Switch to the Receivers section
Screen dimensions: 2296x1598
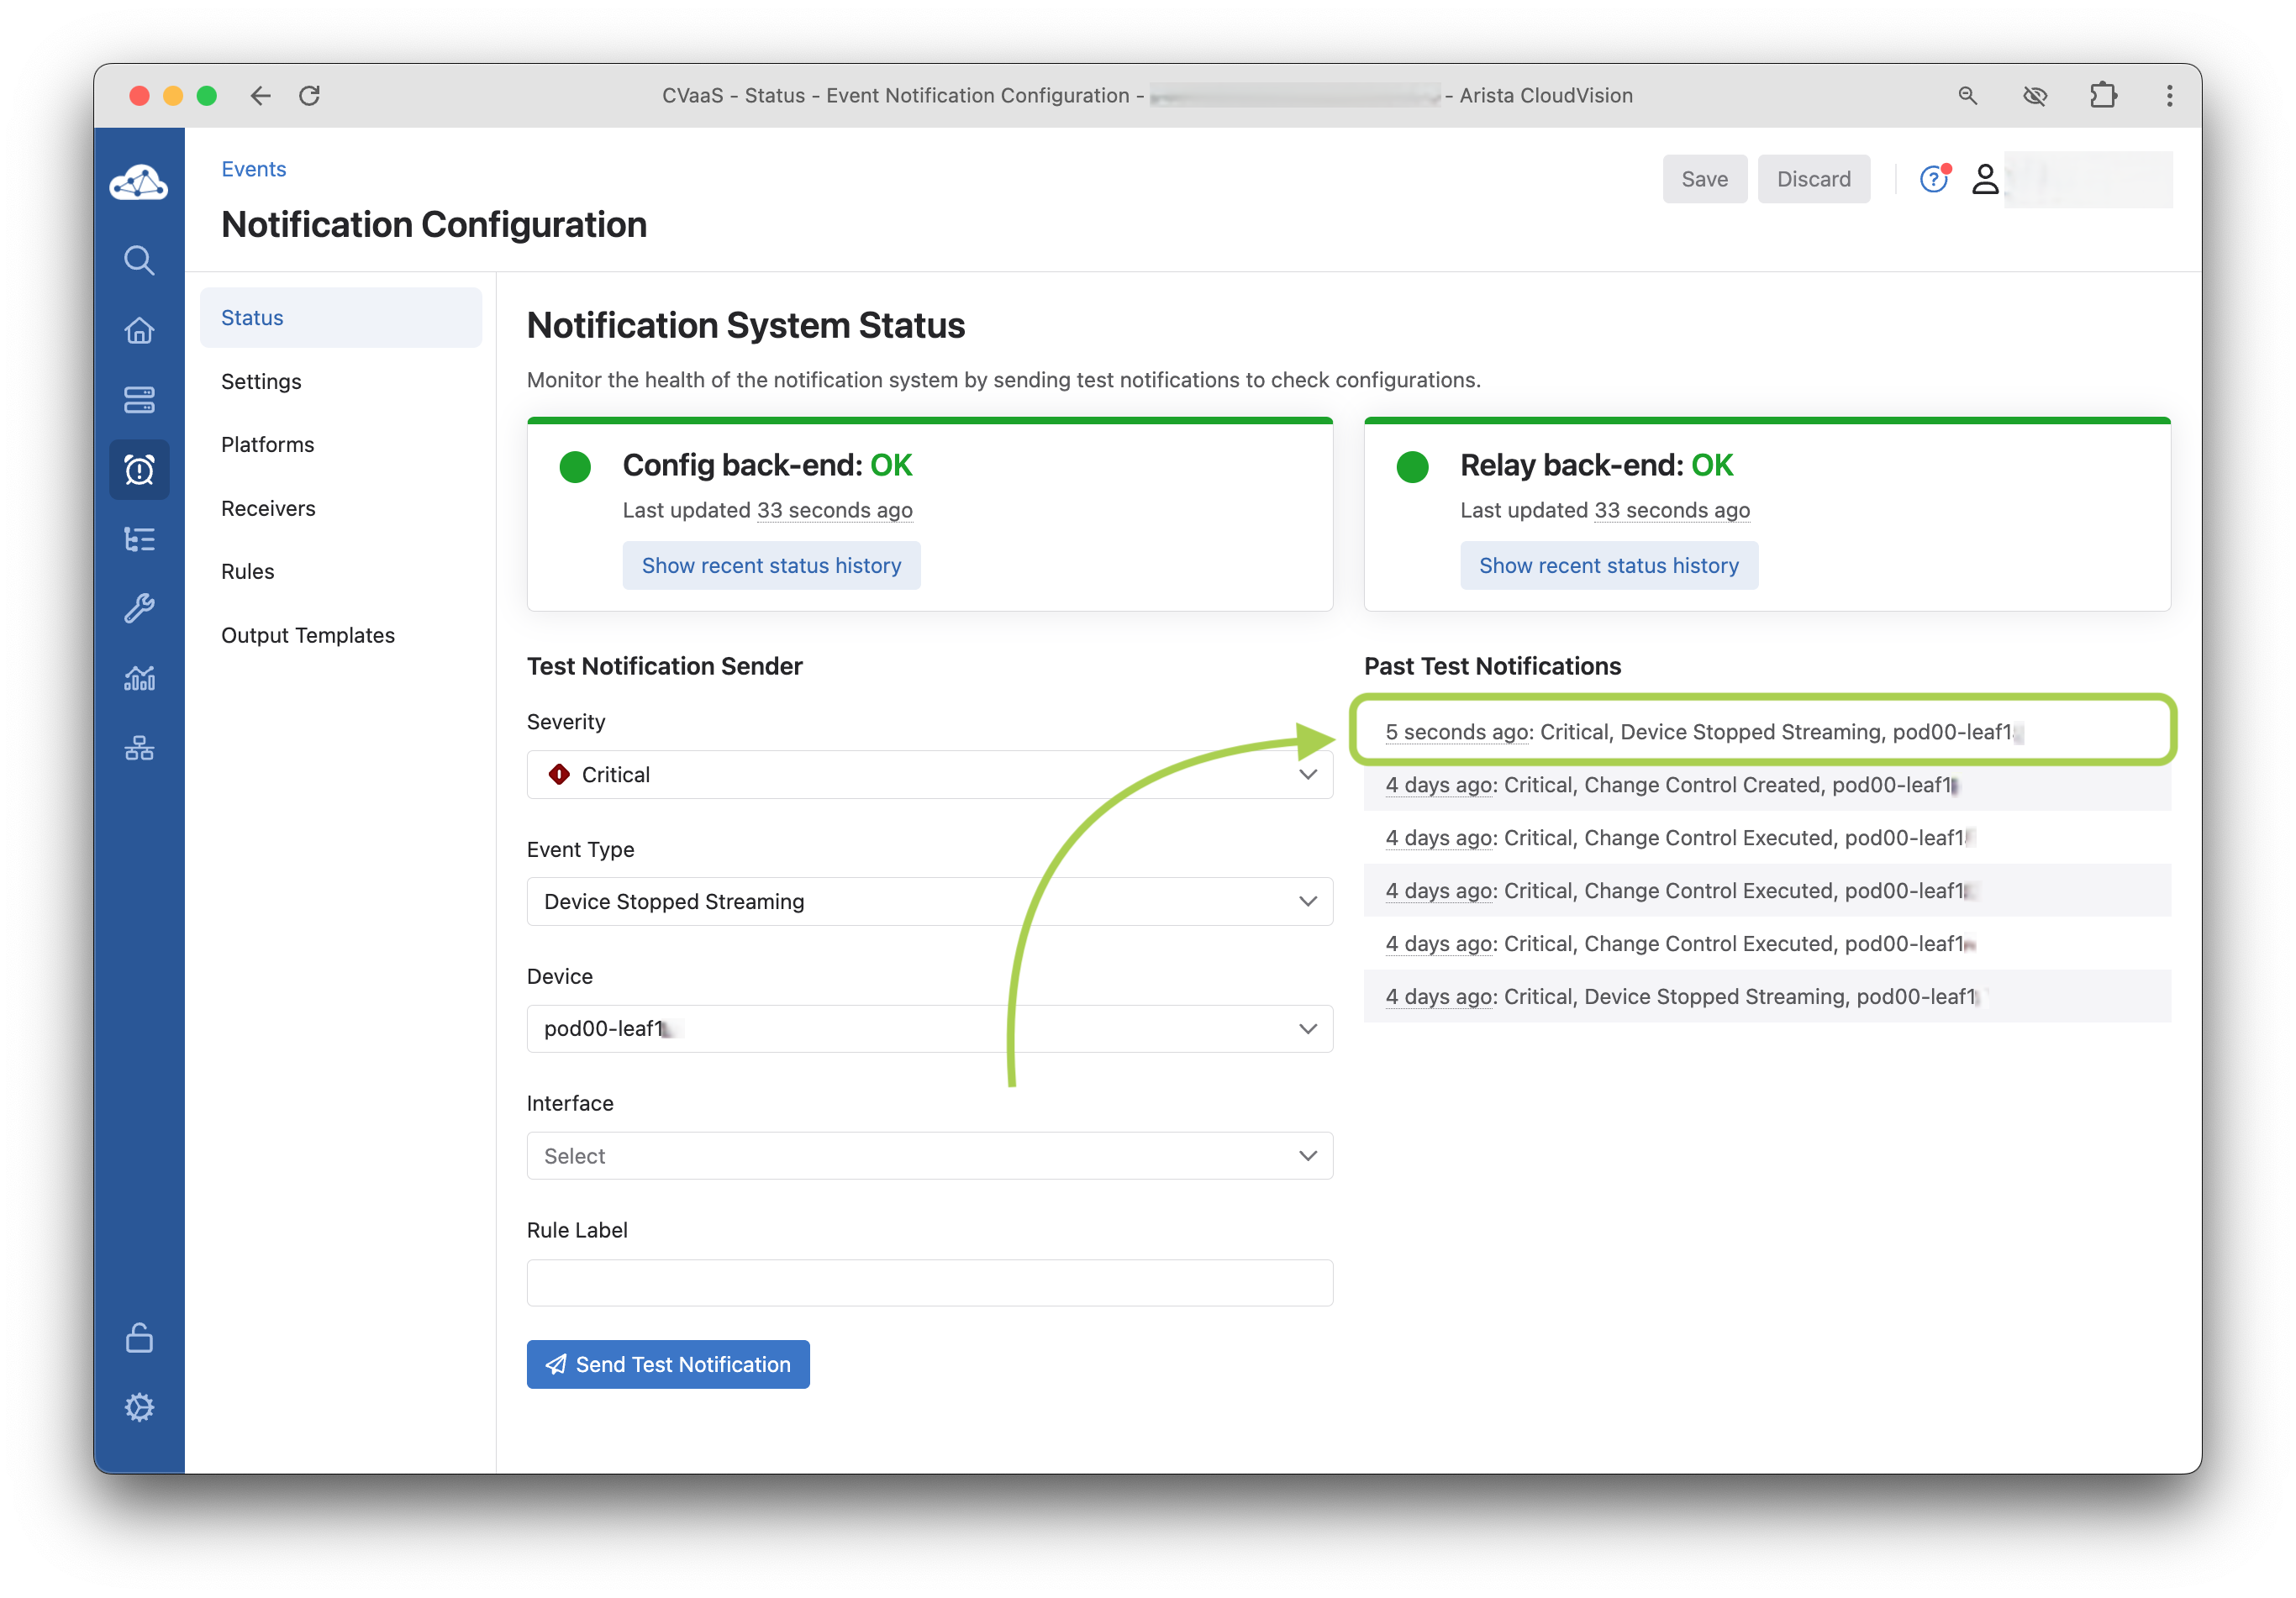tap(268, 508)
